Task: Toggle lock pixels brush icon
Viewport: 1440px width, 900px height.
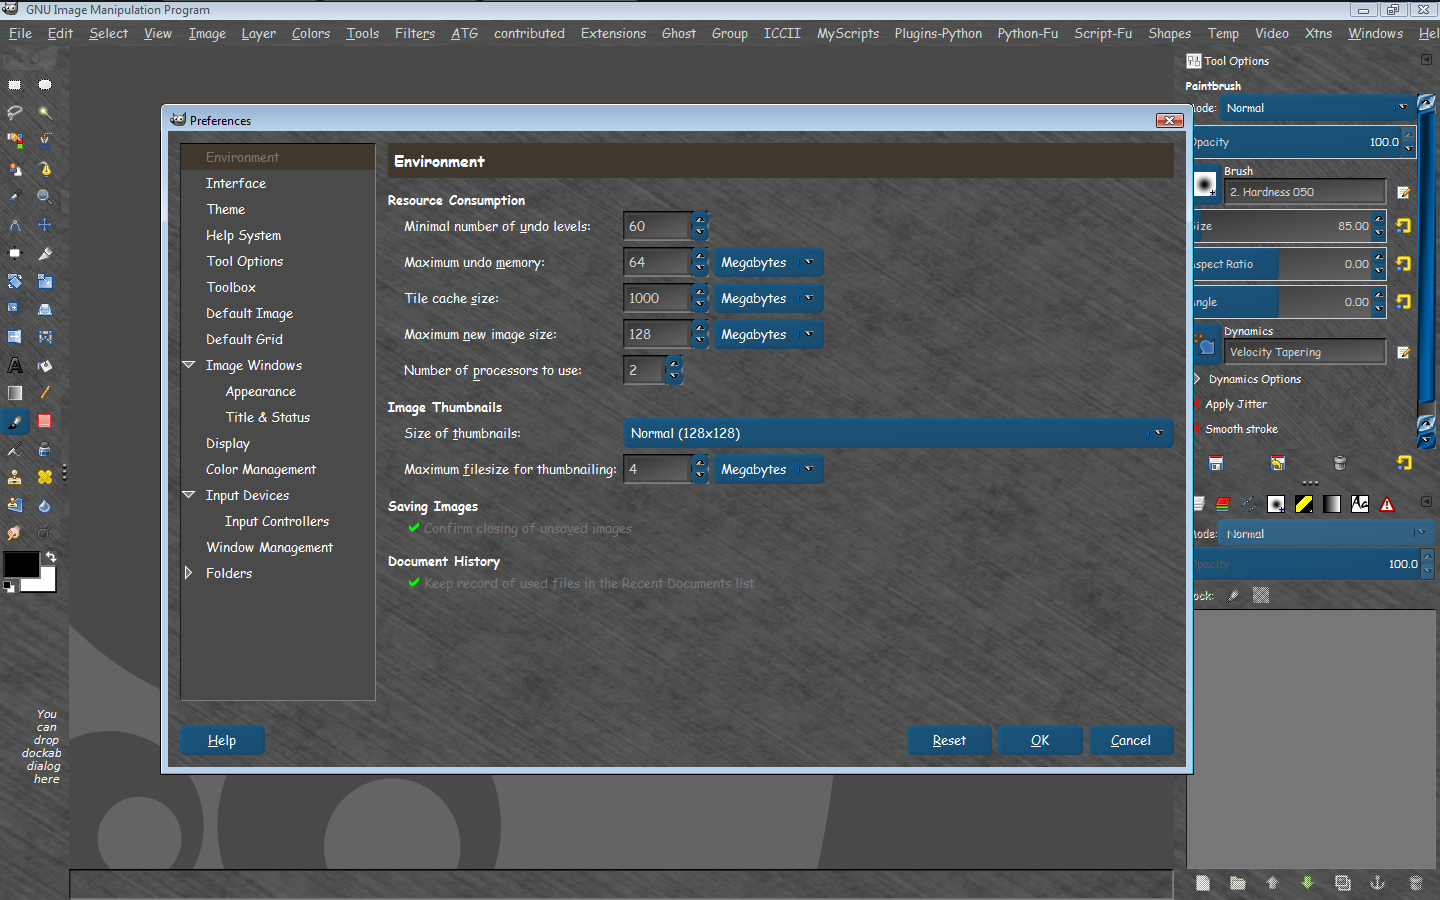Action: (1233, 596)
